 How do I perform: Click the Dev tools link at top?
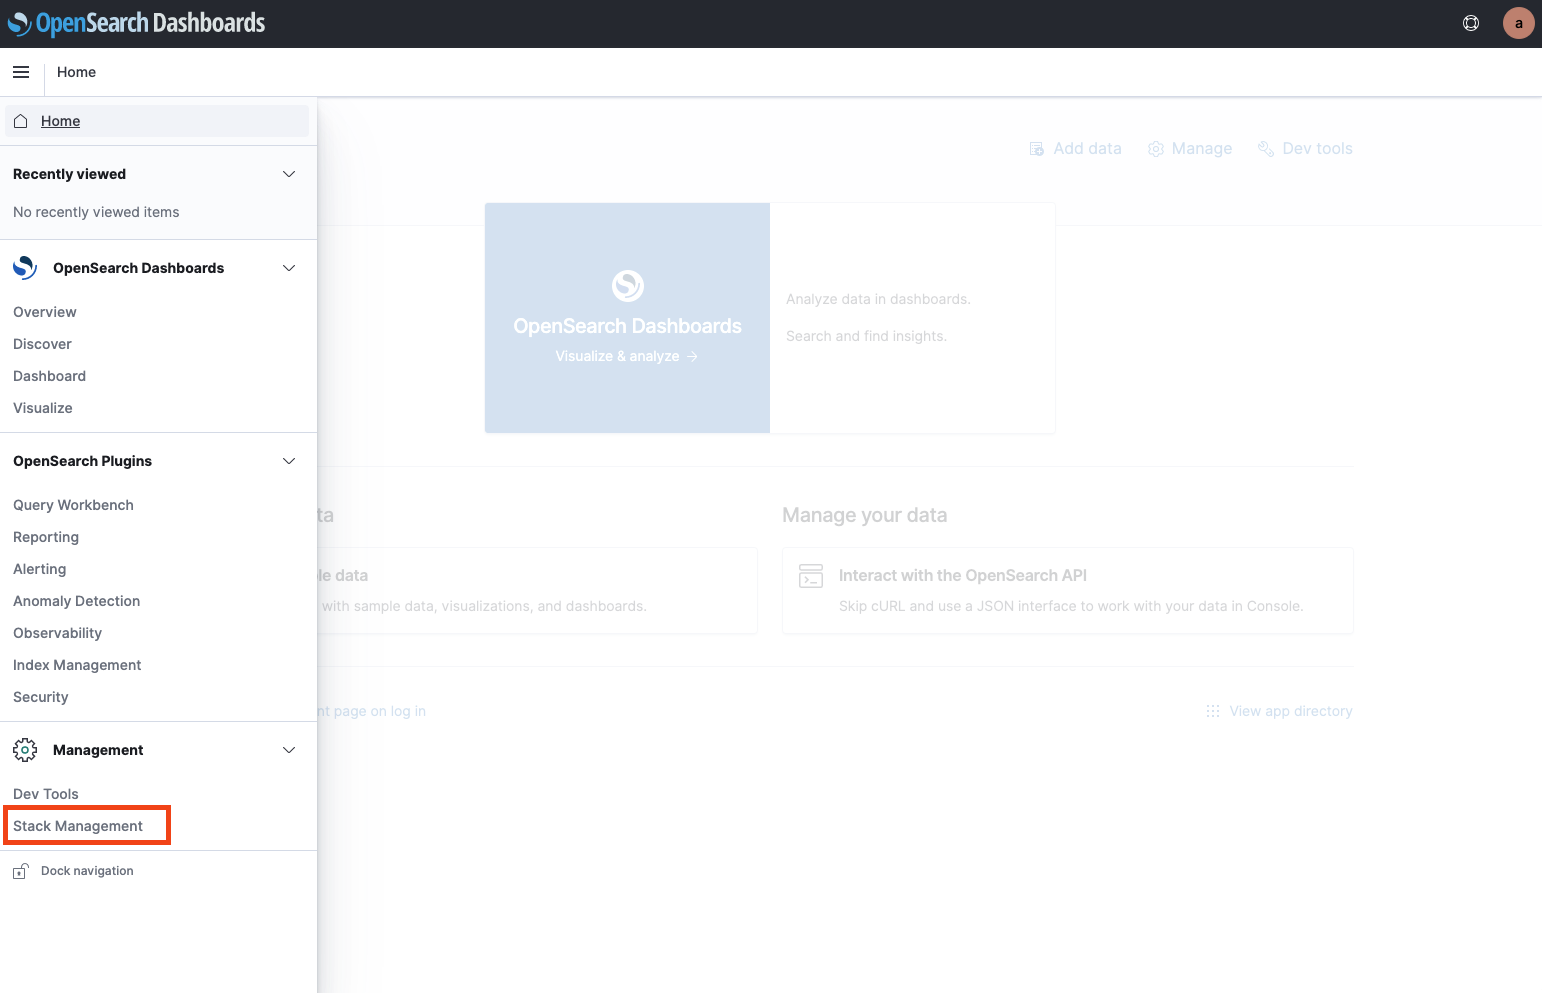tap(1317, 149)
